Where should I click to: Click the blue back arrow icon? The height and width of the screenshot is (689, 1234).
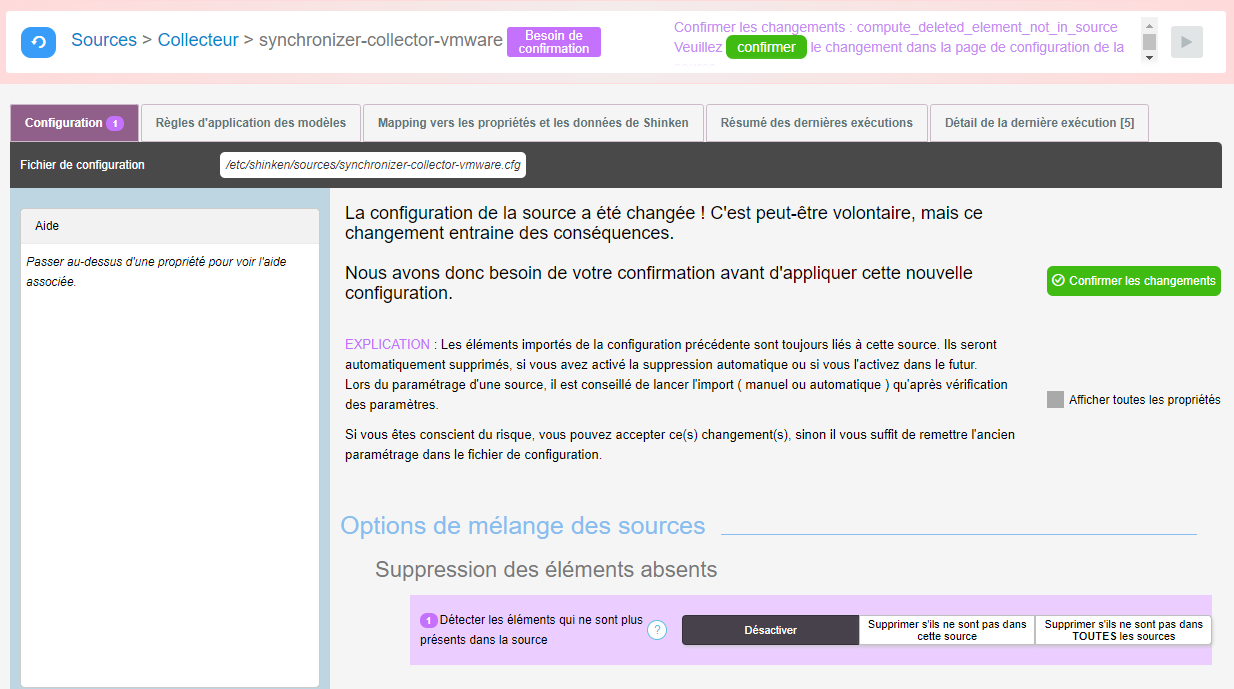point(38,42)
